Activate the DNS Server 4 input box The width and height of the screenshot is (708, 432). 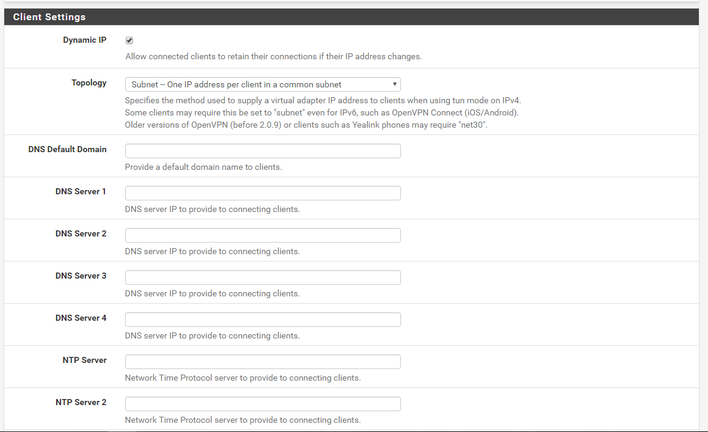pos(262,320)
